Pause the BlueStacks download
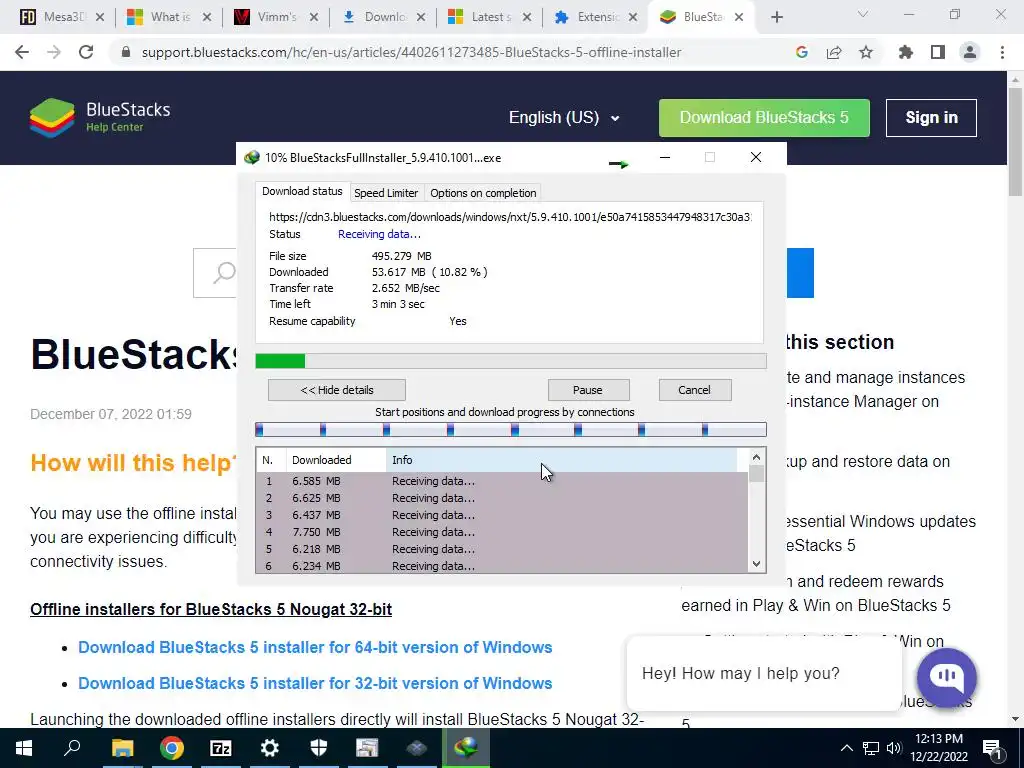The image size is (1024, 768). (588, 390)
